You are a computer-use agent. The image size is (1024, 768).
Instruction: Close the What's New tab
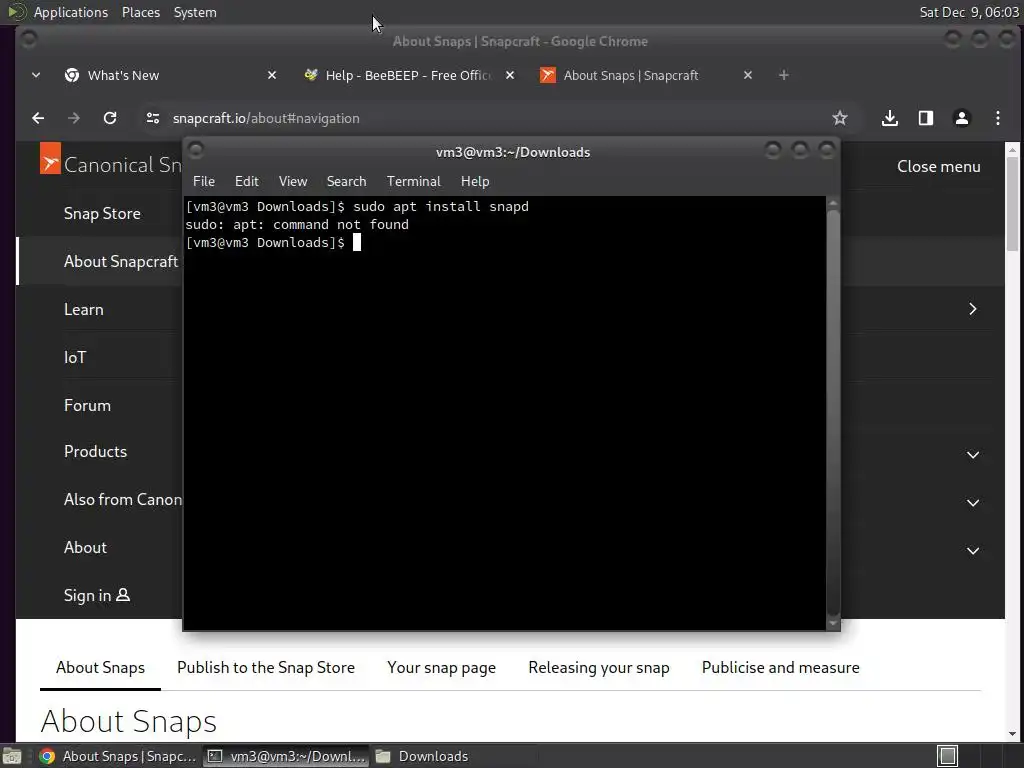(272, 75)
